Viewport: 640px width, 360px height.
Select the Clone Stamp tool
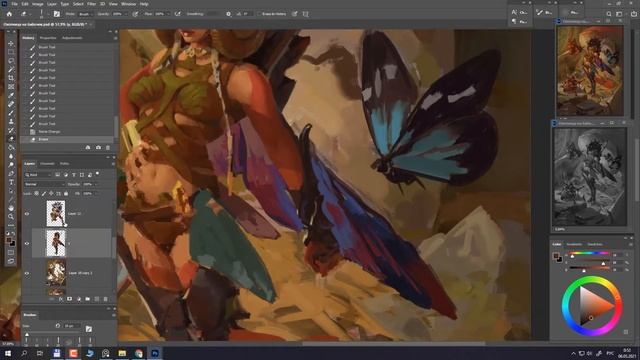[x=11, y=121]
